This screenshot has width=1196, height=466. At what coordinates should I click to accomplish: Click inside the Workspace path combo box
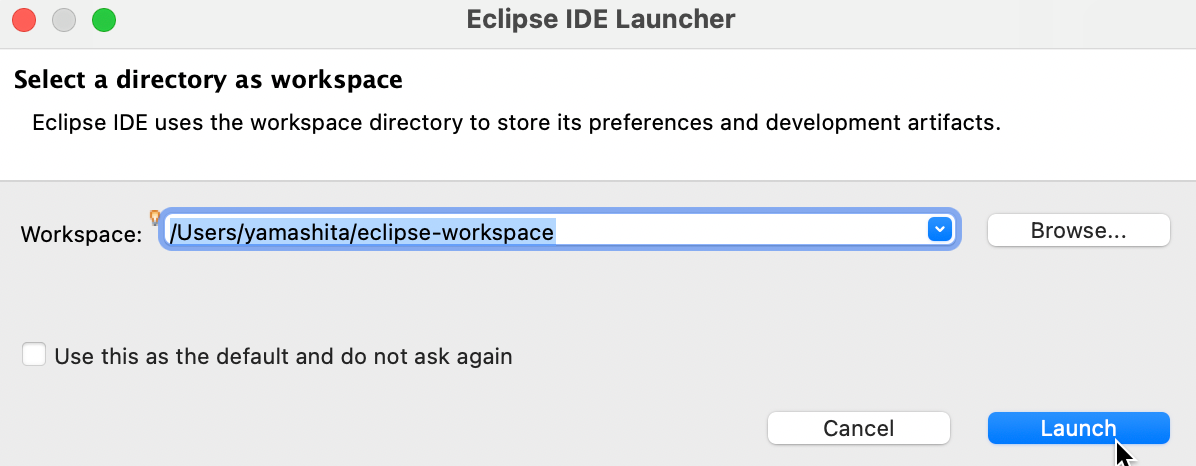click(560, 230)
